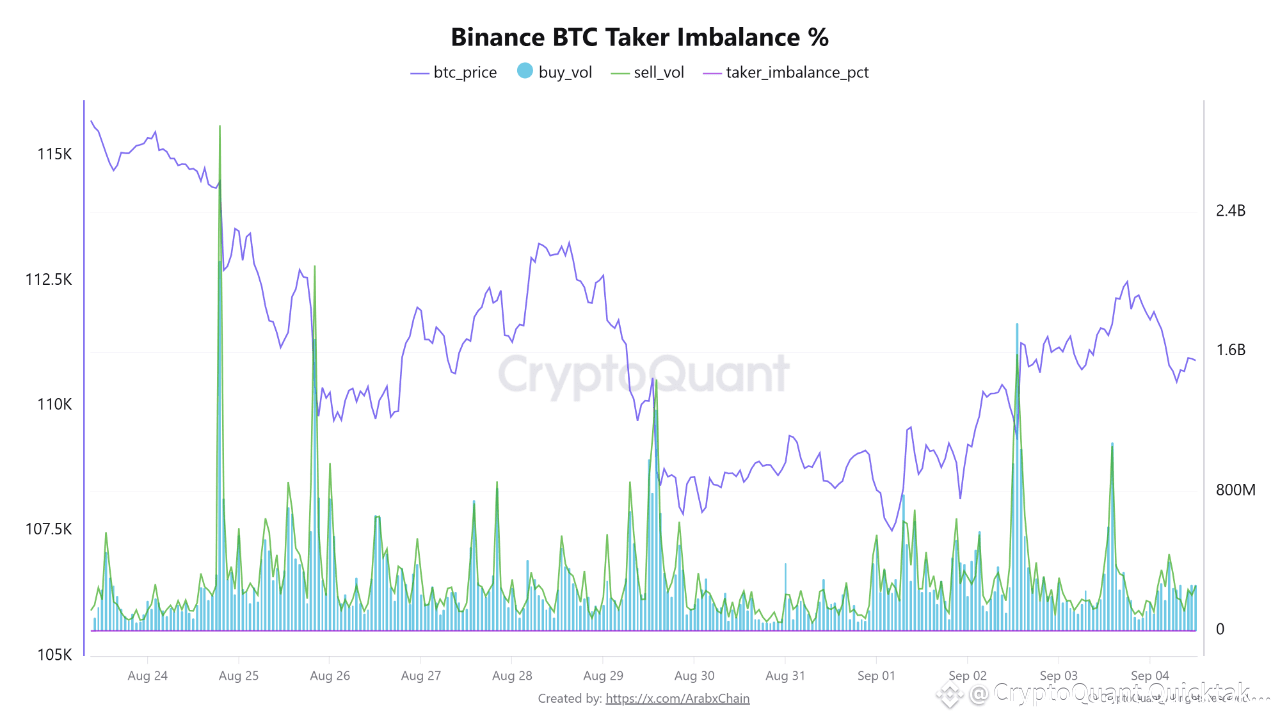Click the Binance BTC Taker Imbalance % title
Viewport: 1280px width, 720px height.
click(x=640, y=37)
